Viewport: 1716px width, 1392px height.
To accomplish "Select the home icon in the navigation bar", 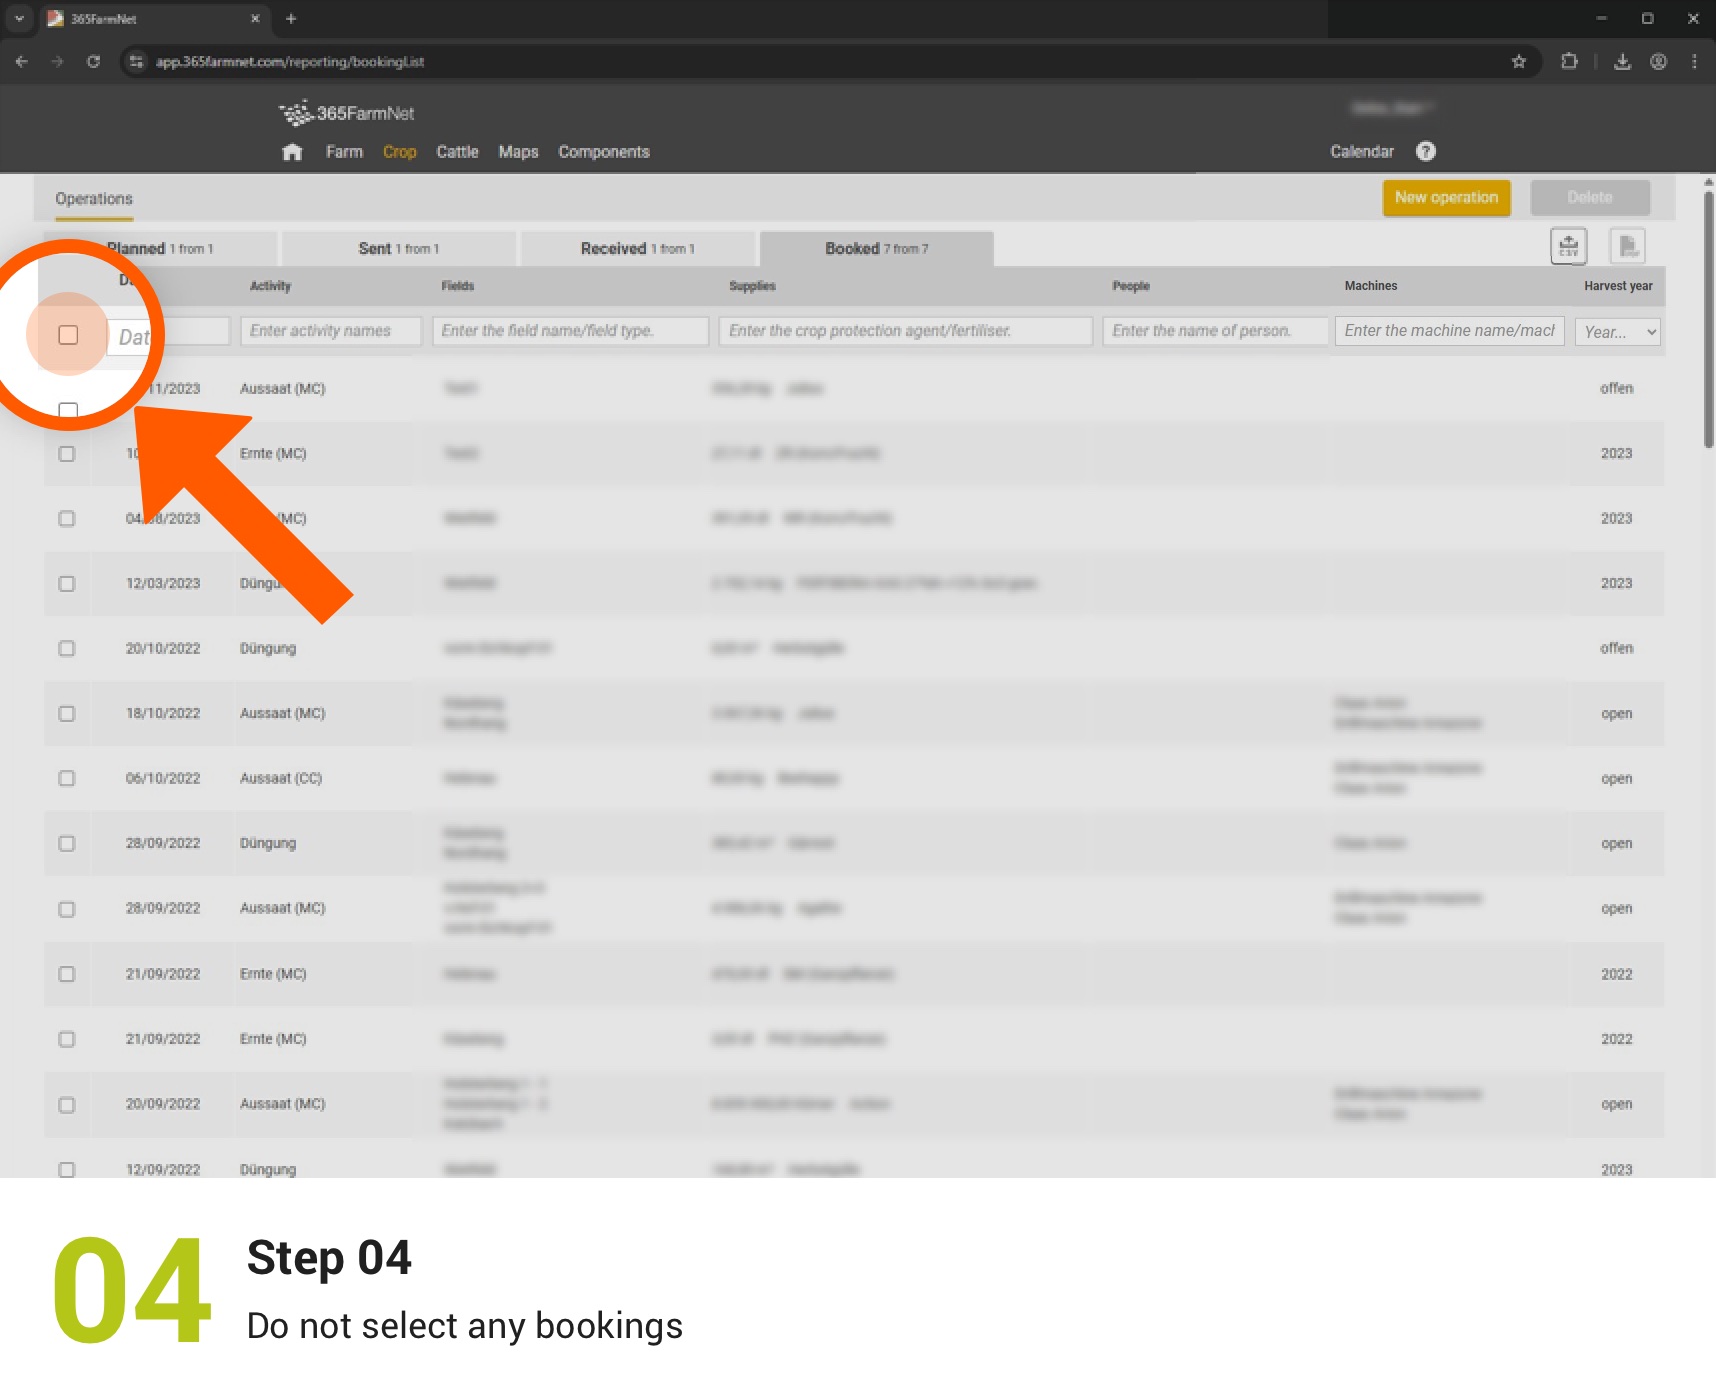I will pos(292,152).
